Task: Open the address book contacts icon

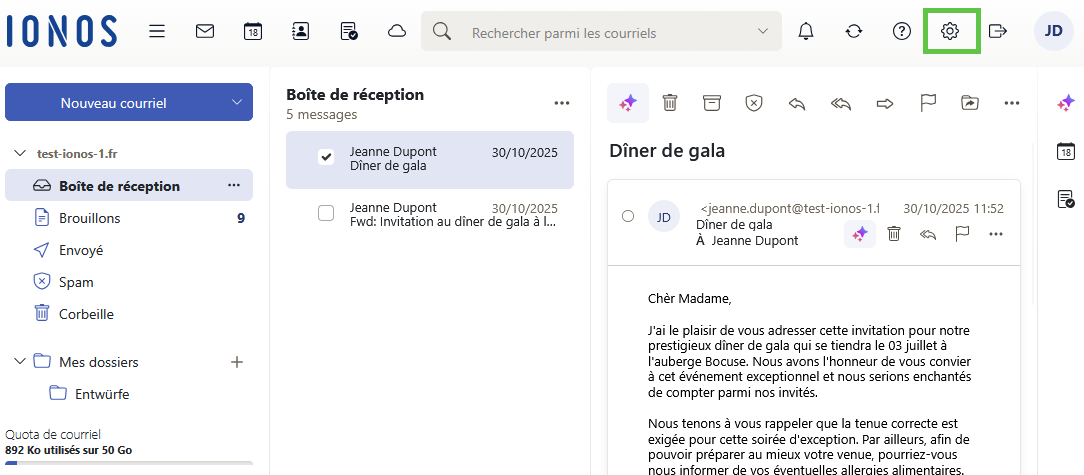Action: [x=301, y=31]
